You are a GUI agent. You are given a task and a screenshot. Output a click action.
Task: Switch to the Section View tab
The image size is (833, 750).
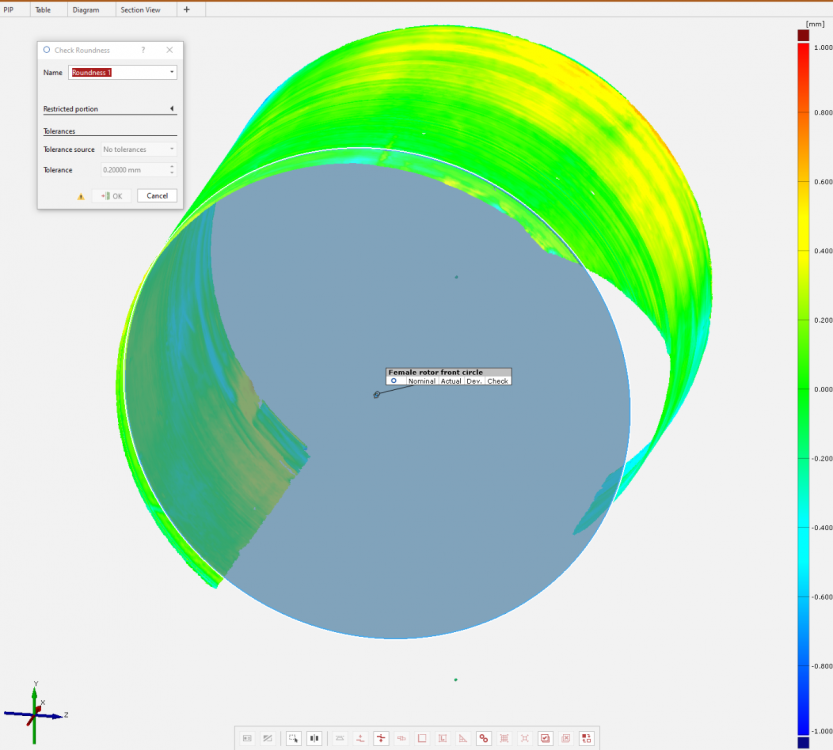coord(141,9)
